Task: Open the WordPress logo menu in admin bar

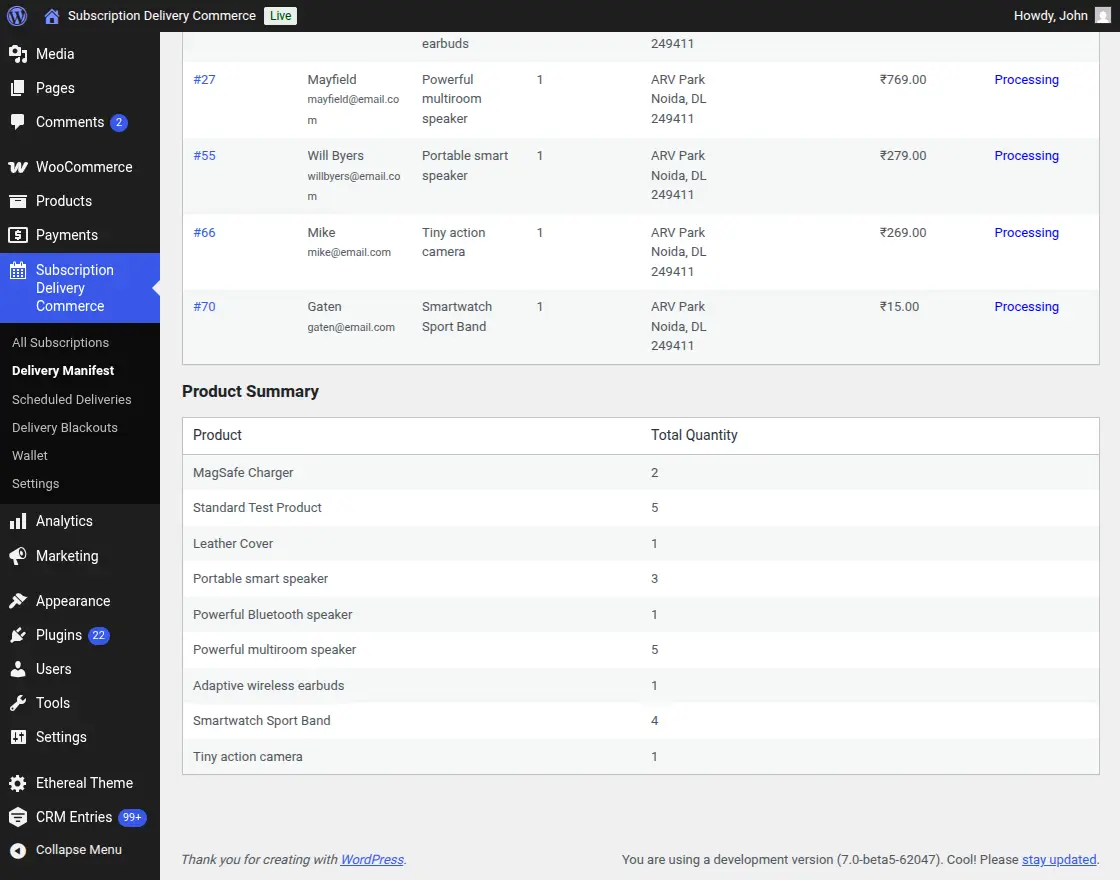Action: point(16,15)
